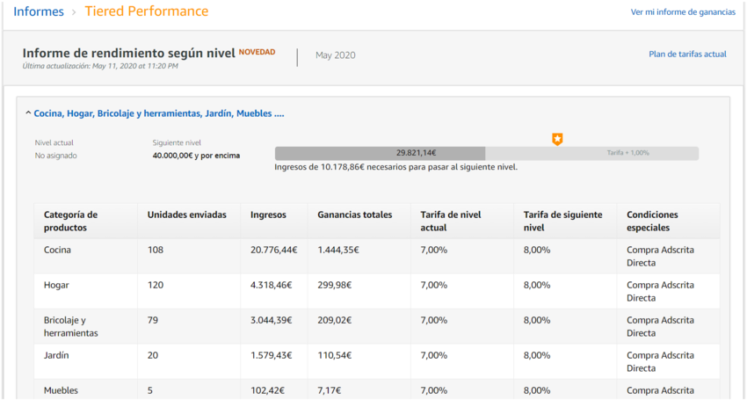
Task: Collapse the Cocina, Hogar, Bricolaje category section
Action: pyautogui.click(x=155, y=114)
